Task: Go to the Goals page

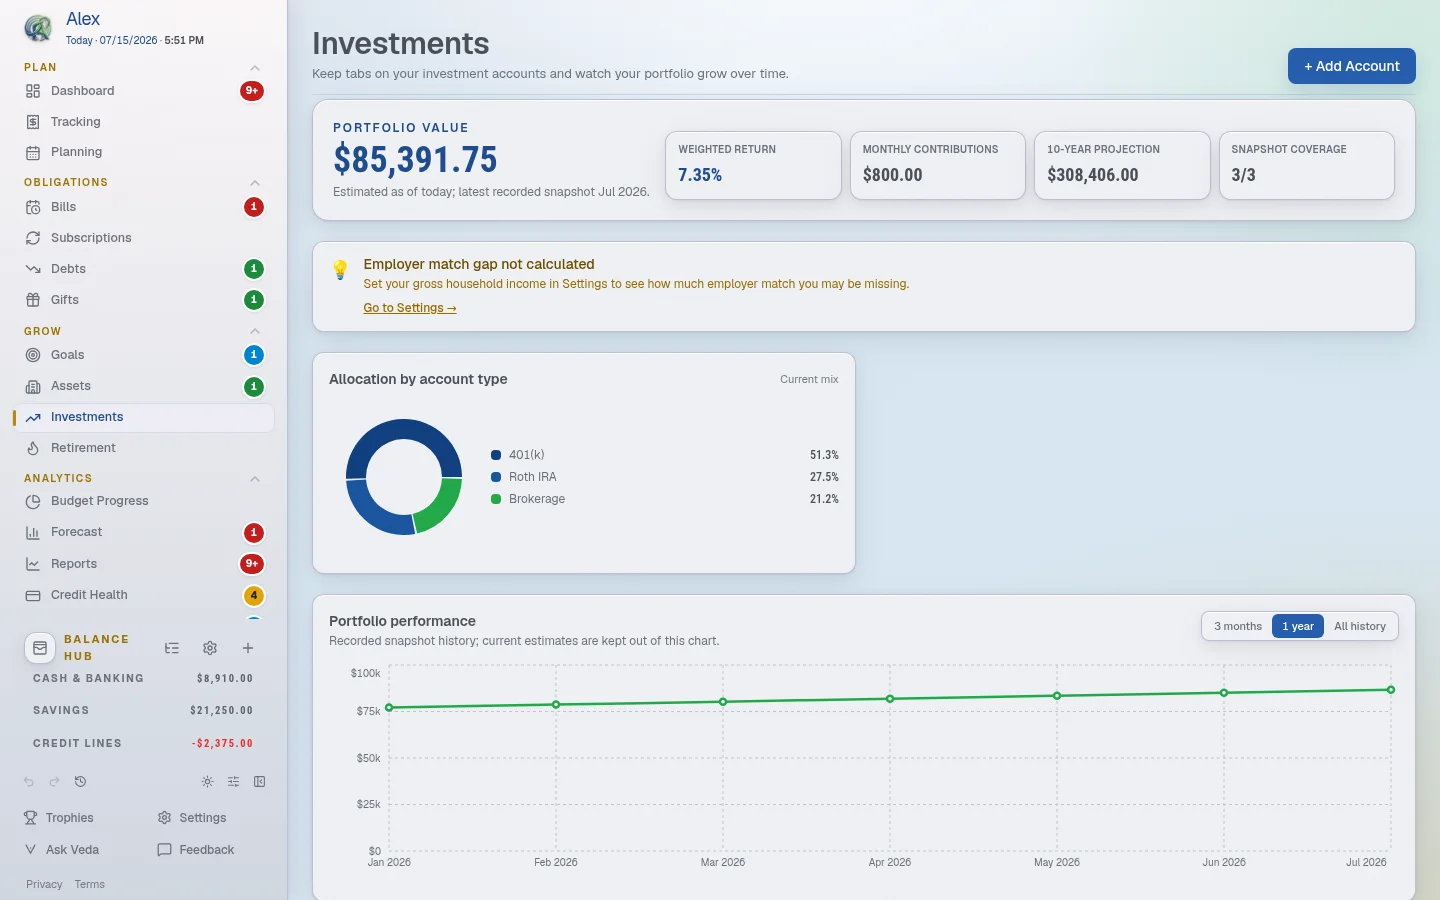Action: coord(143,355)
